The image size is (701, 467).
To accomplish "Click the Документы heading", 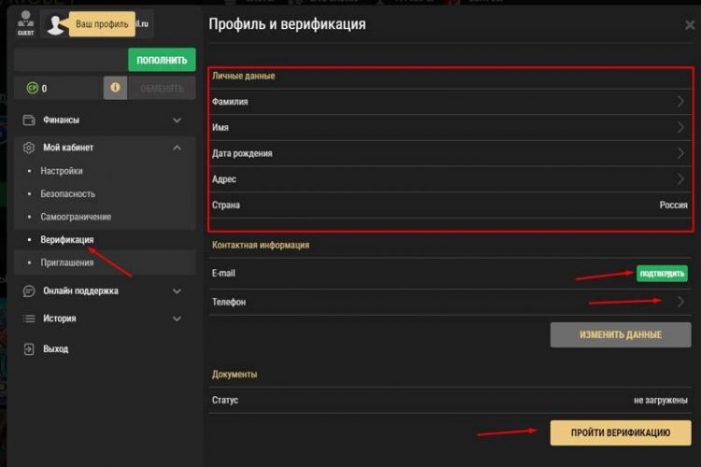I will pos(234,374).
